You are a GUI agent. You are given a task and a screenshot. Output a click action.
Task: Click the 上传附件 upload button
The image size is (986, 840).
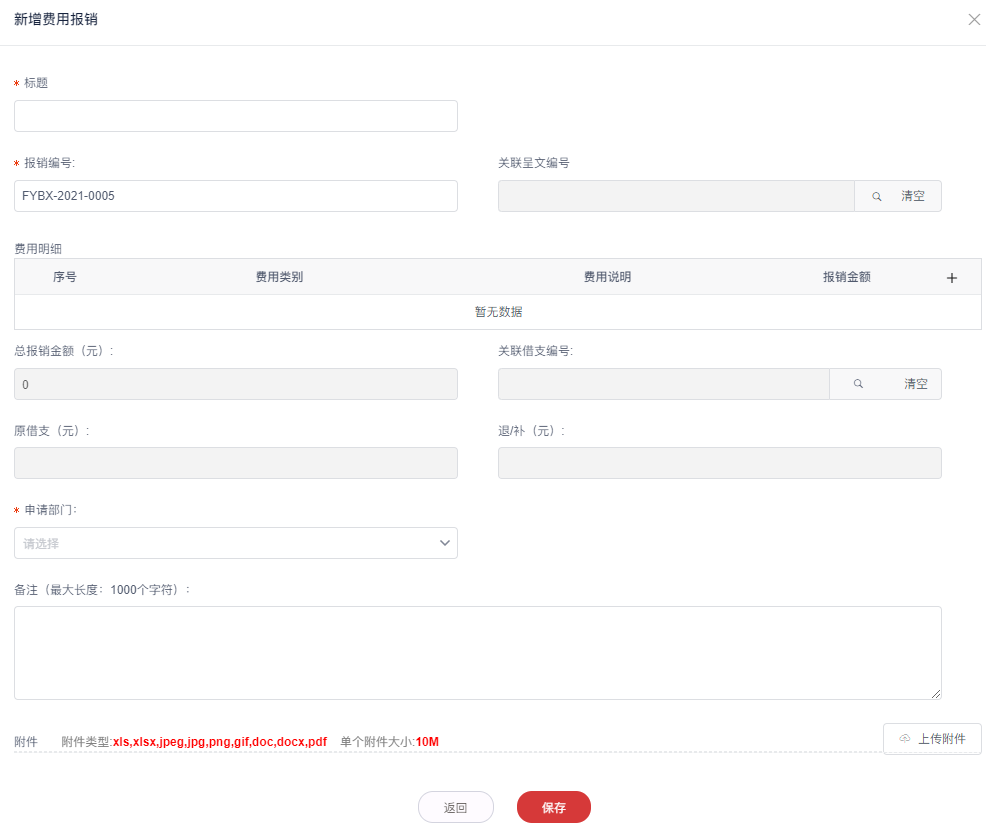tap(932, 739)
